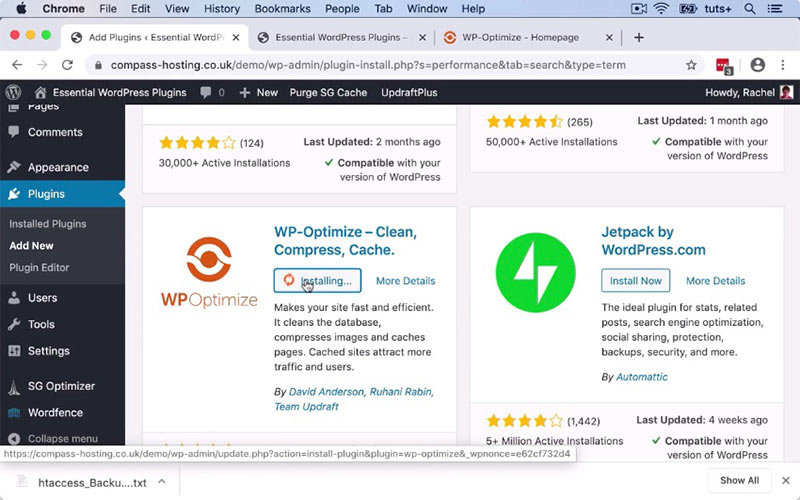Screen dimensions: 800x500
Task: Click the red extension icon in the toolbar
Action: point(724,65)
